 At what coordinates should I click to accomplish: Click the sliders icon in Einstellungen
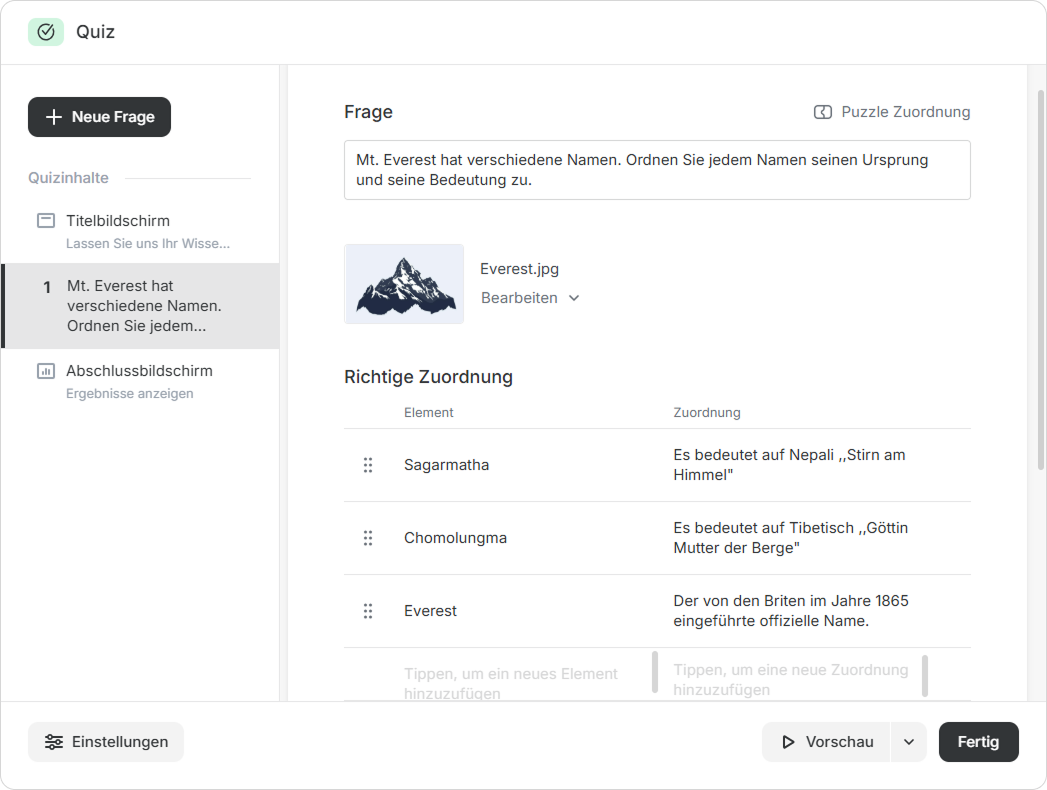(54, 742)
